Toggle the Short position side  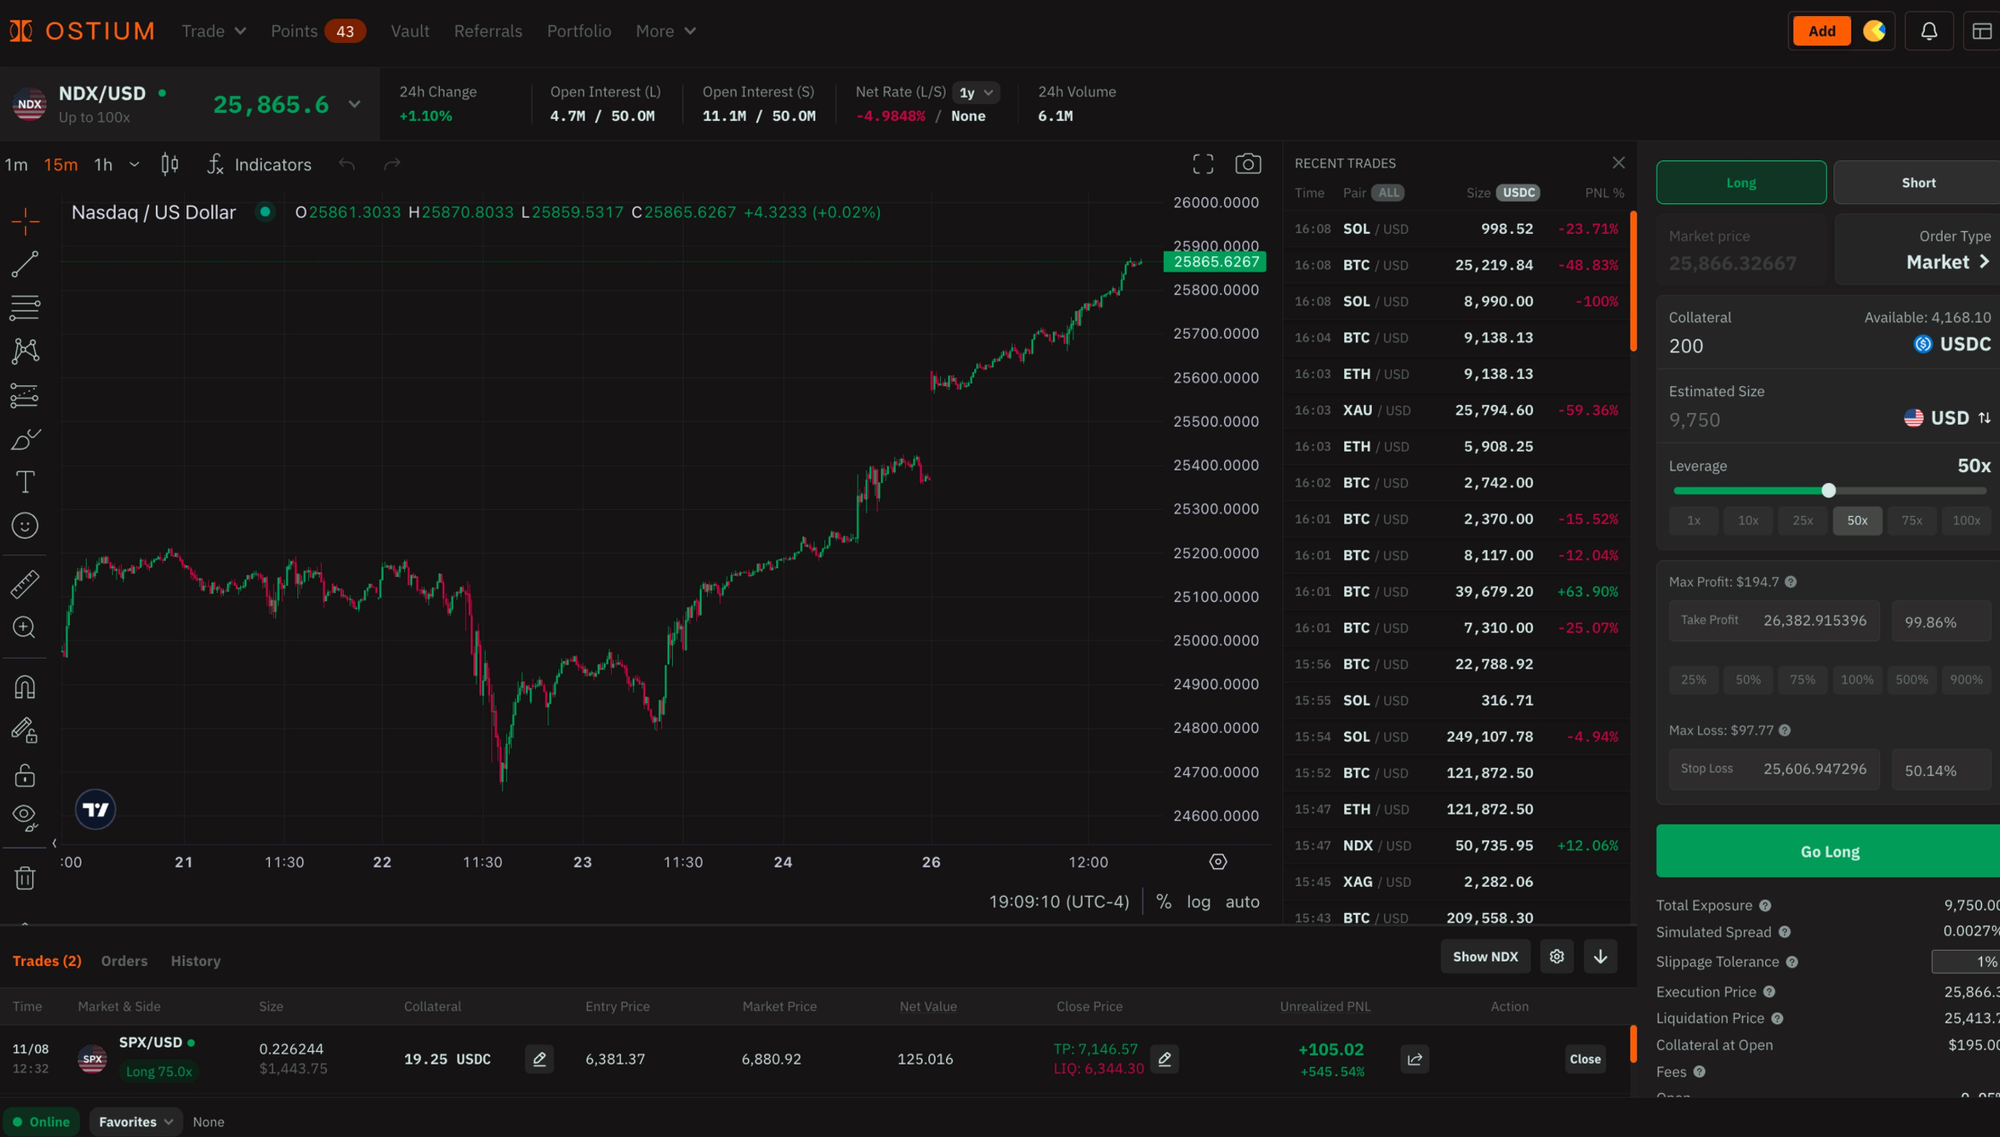tap(1917, 183)
